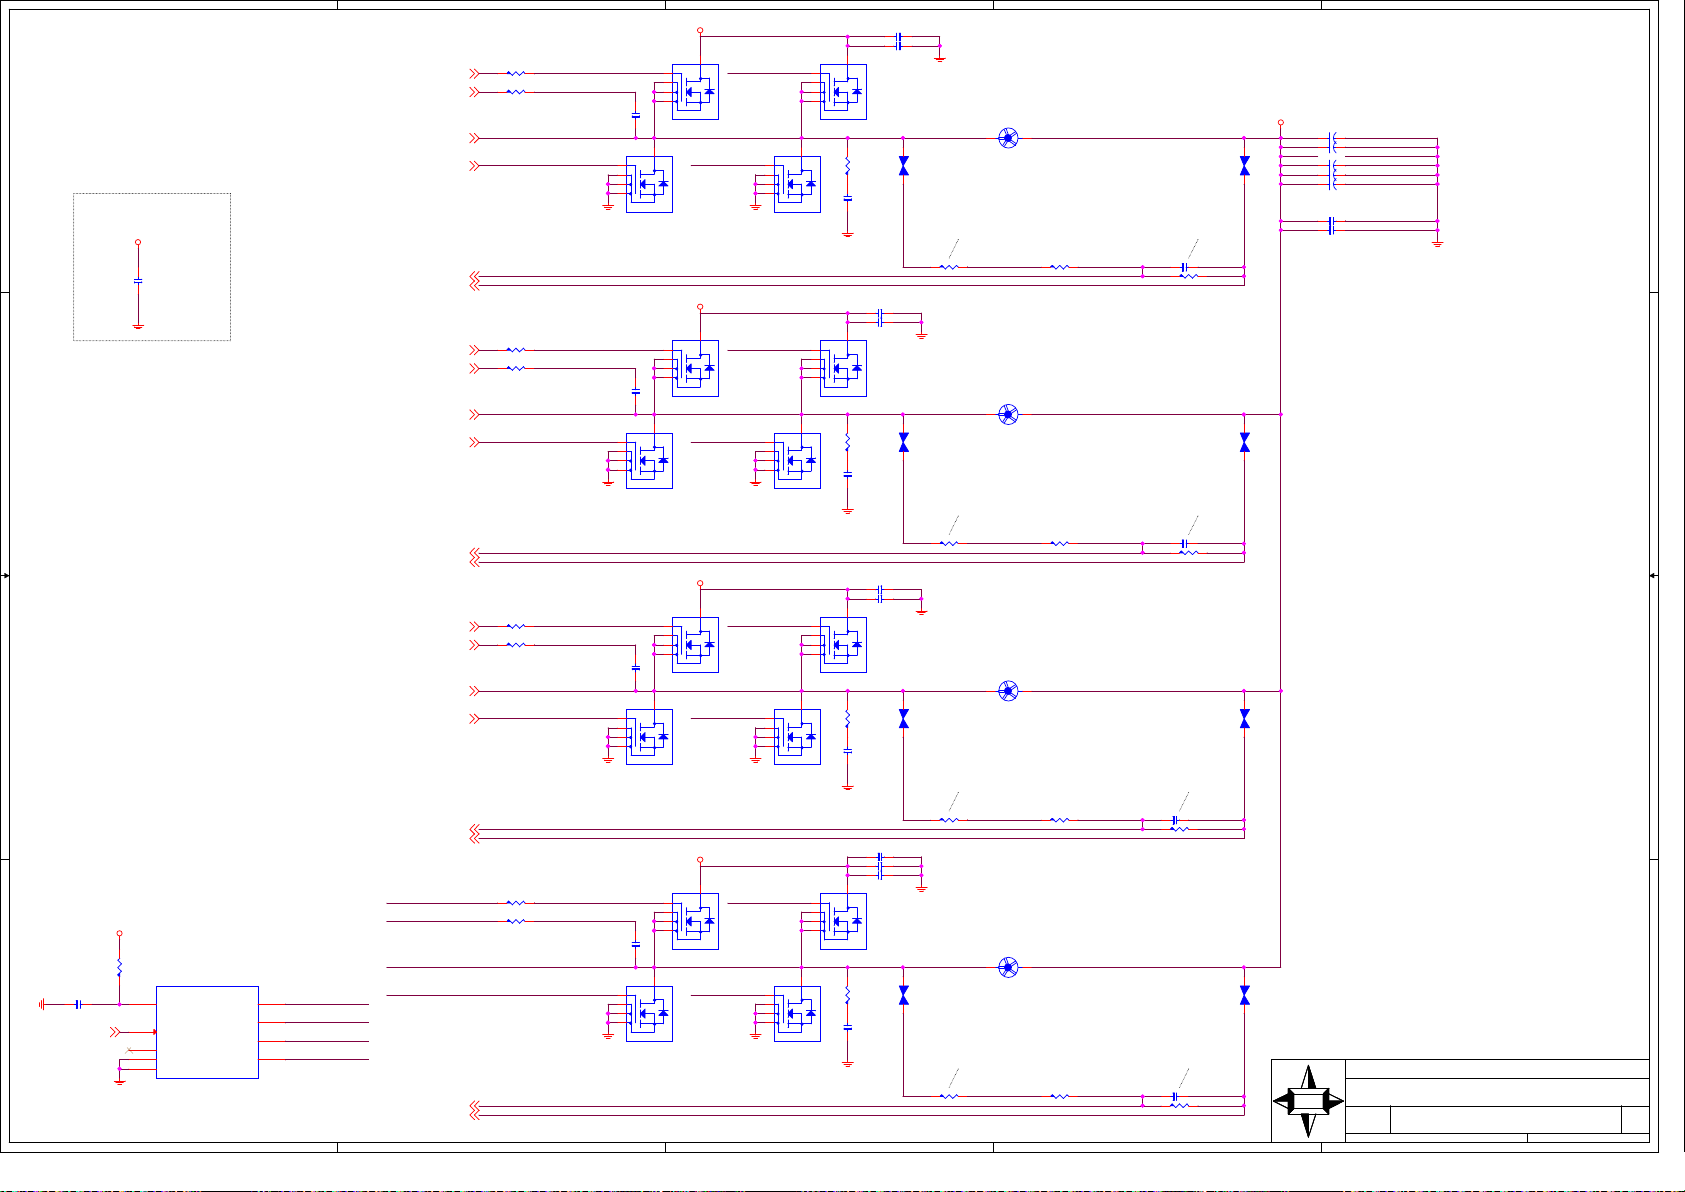Image resolution: width=1685 pixels, height=1192 pixels.
Task: Select the inductor symbol on the topmost phase
Action: 1009,138
